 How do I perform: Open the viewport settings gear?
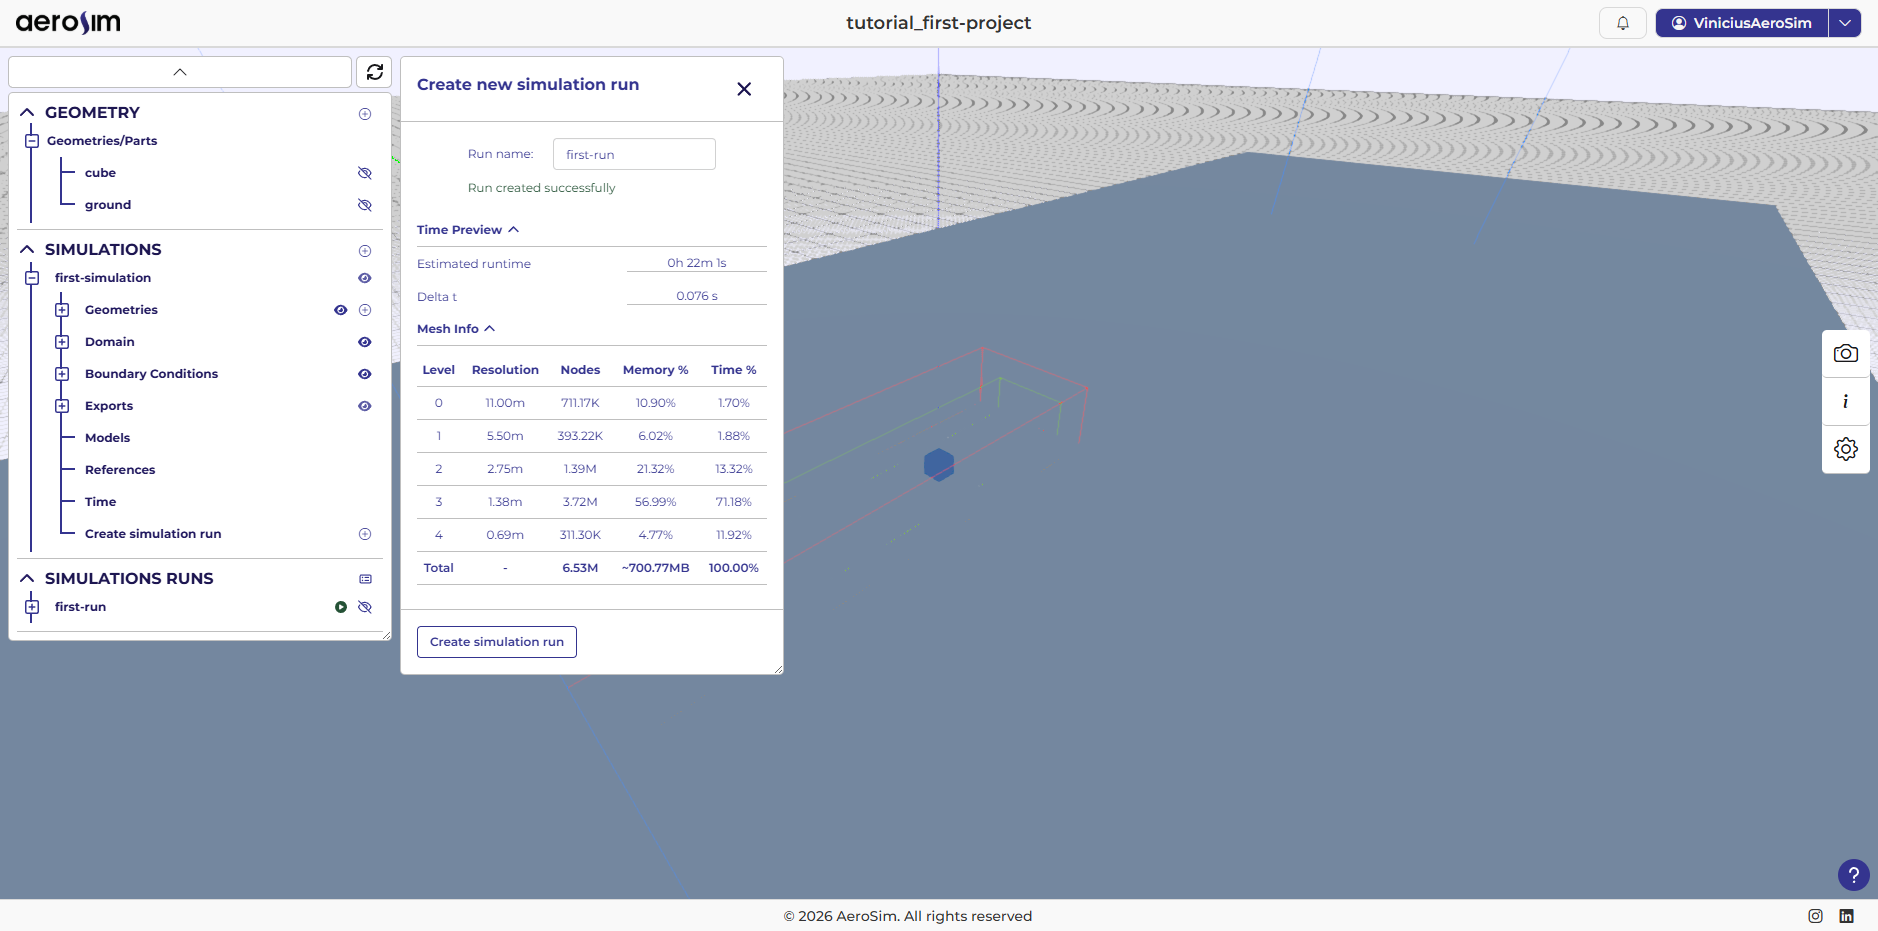[1845, 449]
